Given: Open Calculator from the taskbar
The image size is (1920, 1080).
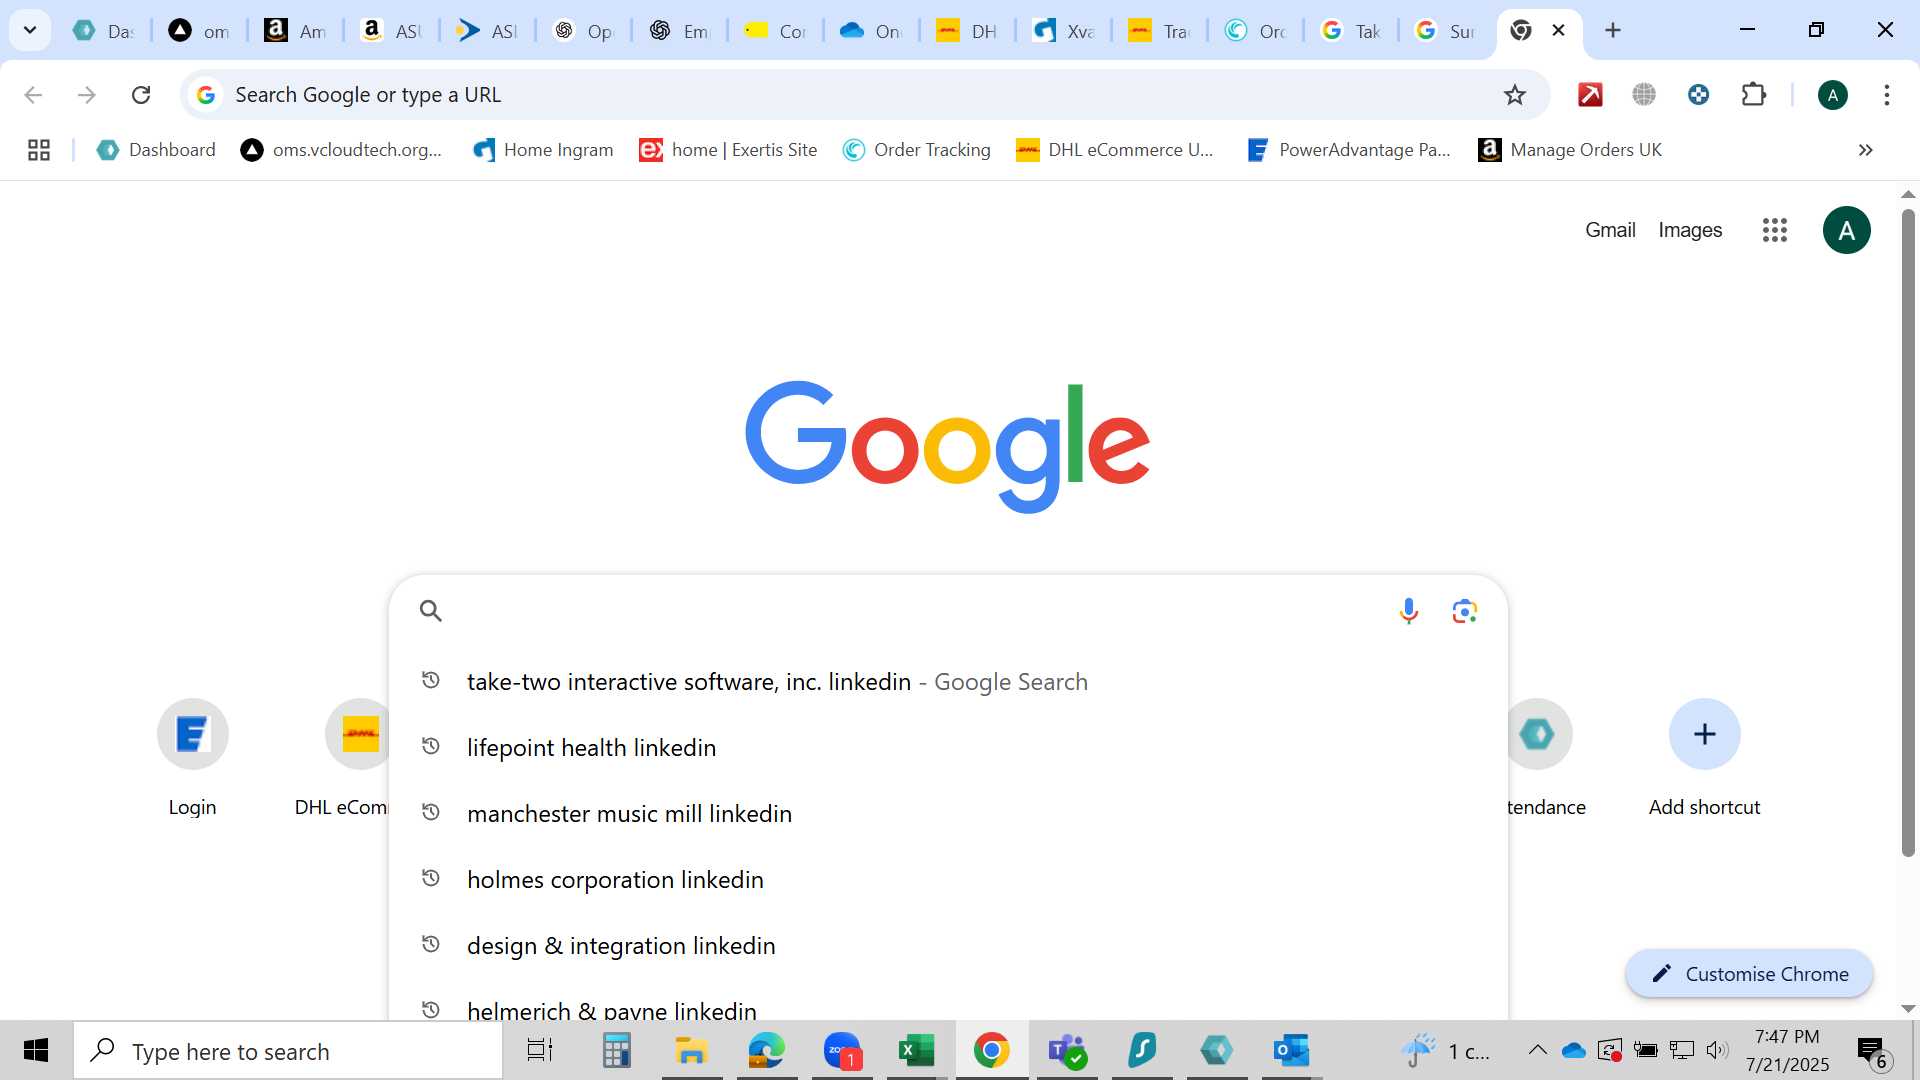Looking at the screenshot, I should coord(616,1051).
